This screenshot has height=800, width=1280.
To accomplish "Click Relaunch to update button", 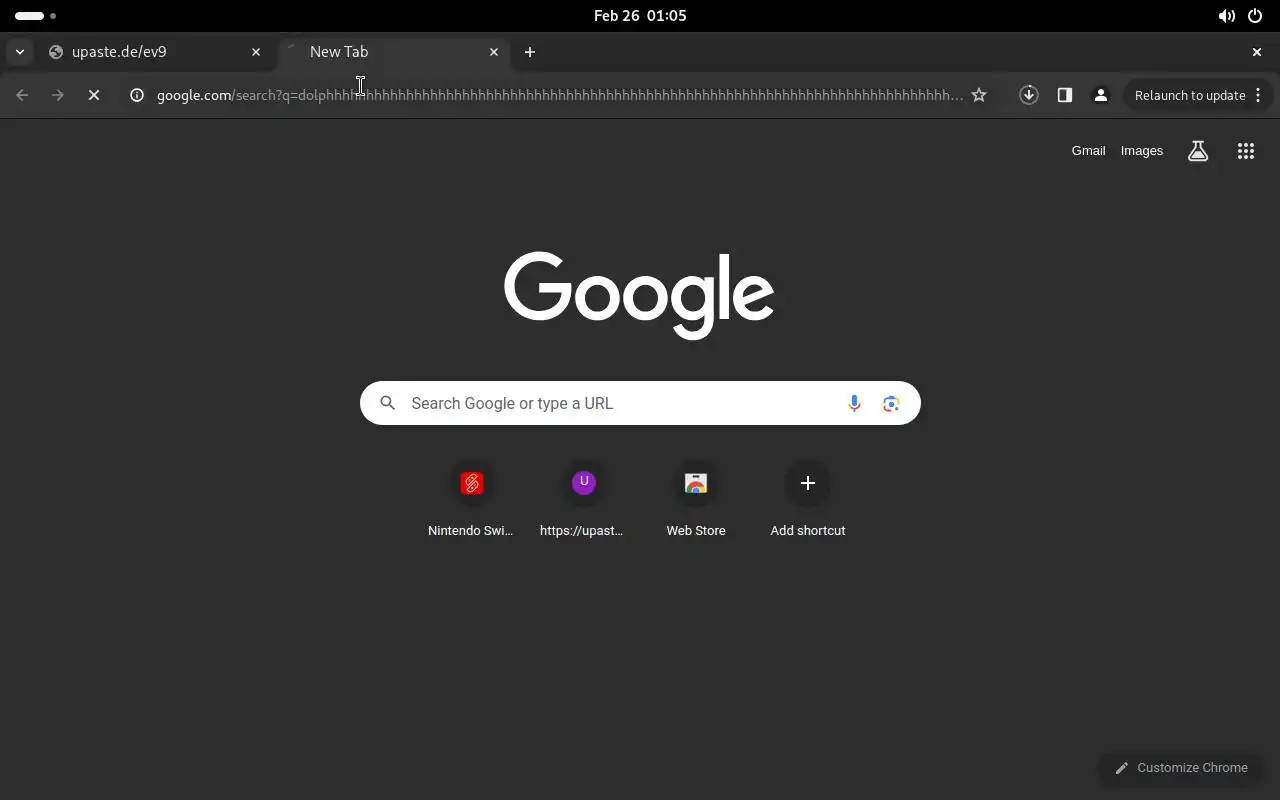I will (1190, 95).
